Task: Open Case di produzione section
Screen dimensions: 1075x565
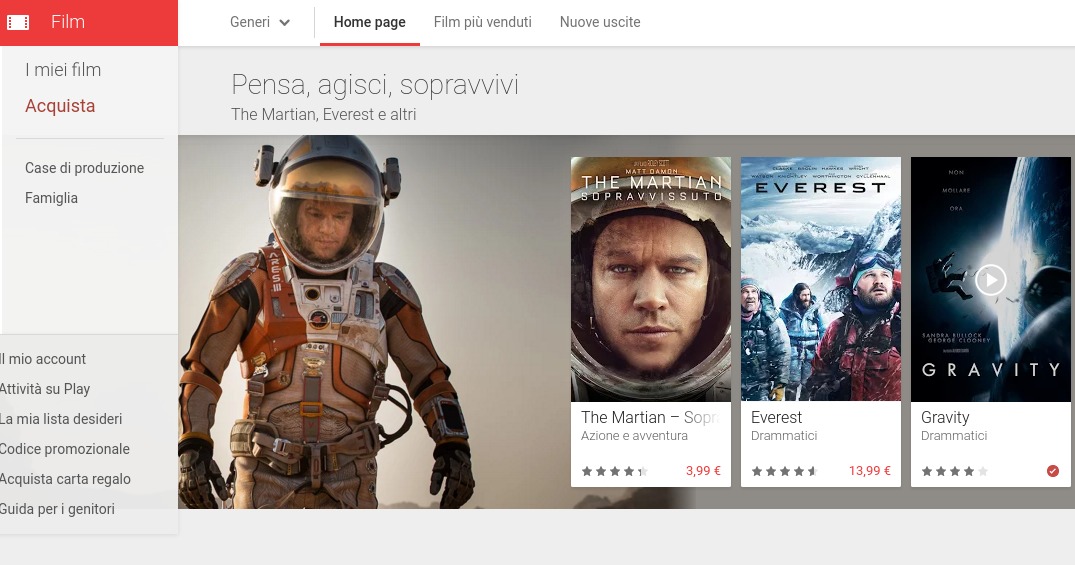Action: coord(84,168)
